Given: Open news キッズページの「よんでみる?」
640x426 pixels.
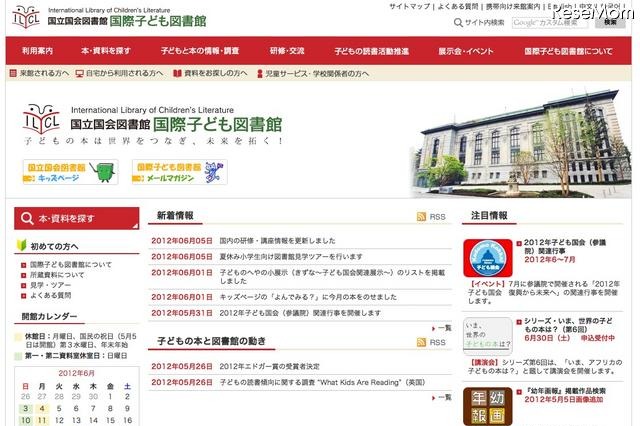Looking at the screenshot, I should [x=308, y=297].
